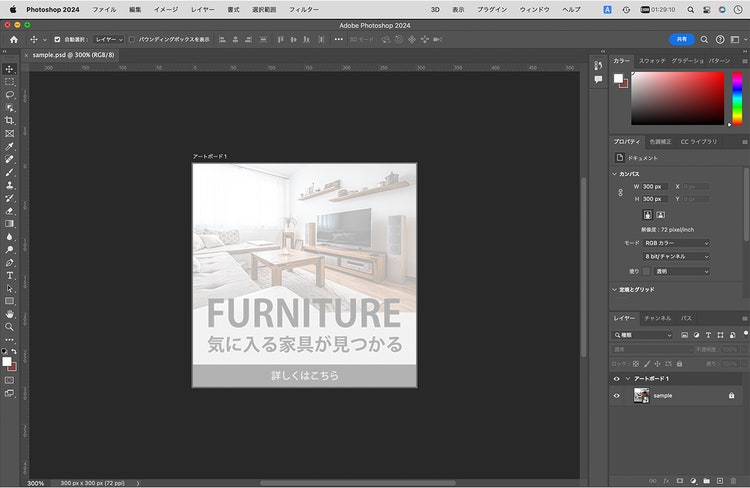Select the Brush tool
750x488 pixels.
coord(9,172)
